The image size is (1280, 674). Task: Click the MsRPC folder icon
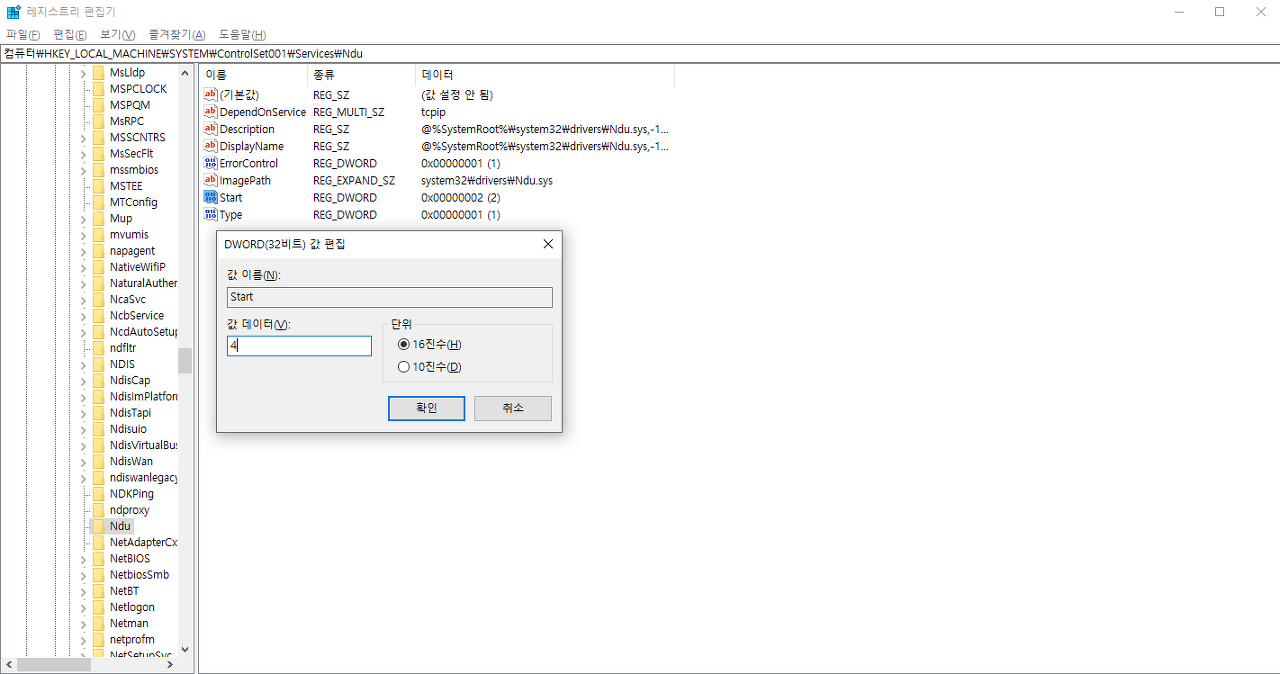click(98, 121)
